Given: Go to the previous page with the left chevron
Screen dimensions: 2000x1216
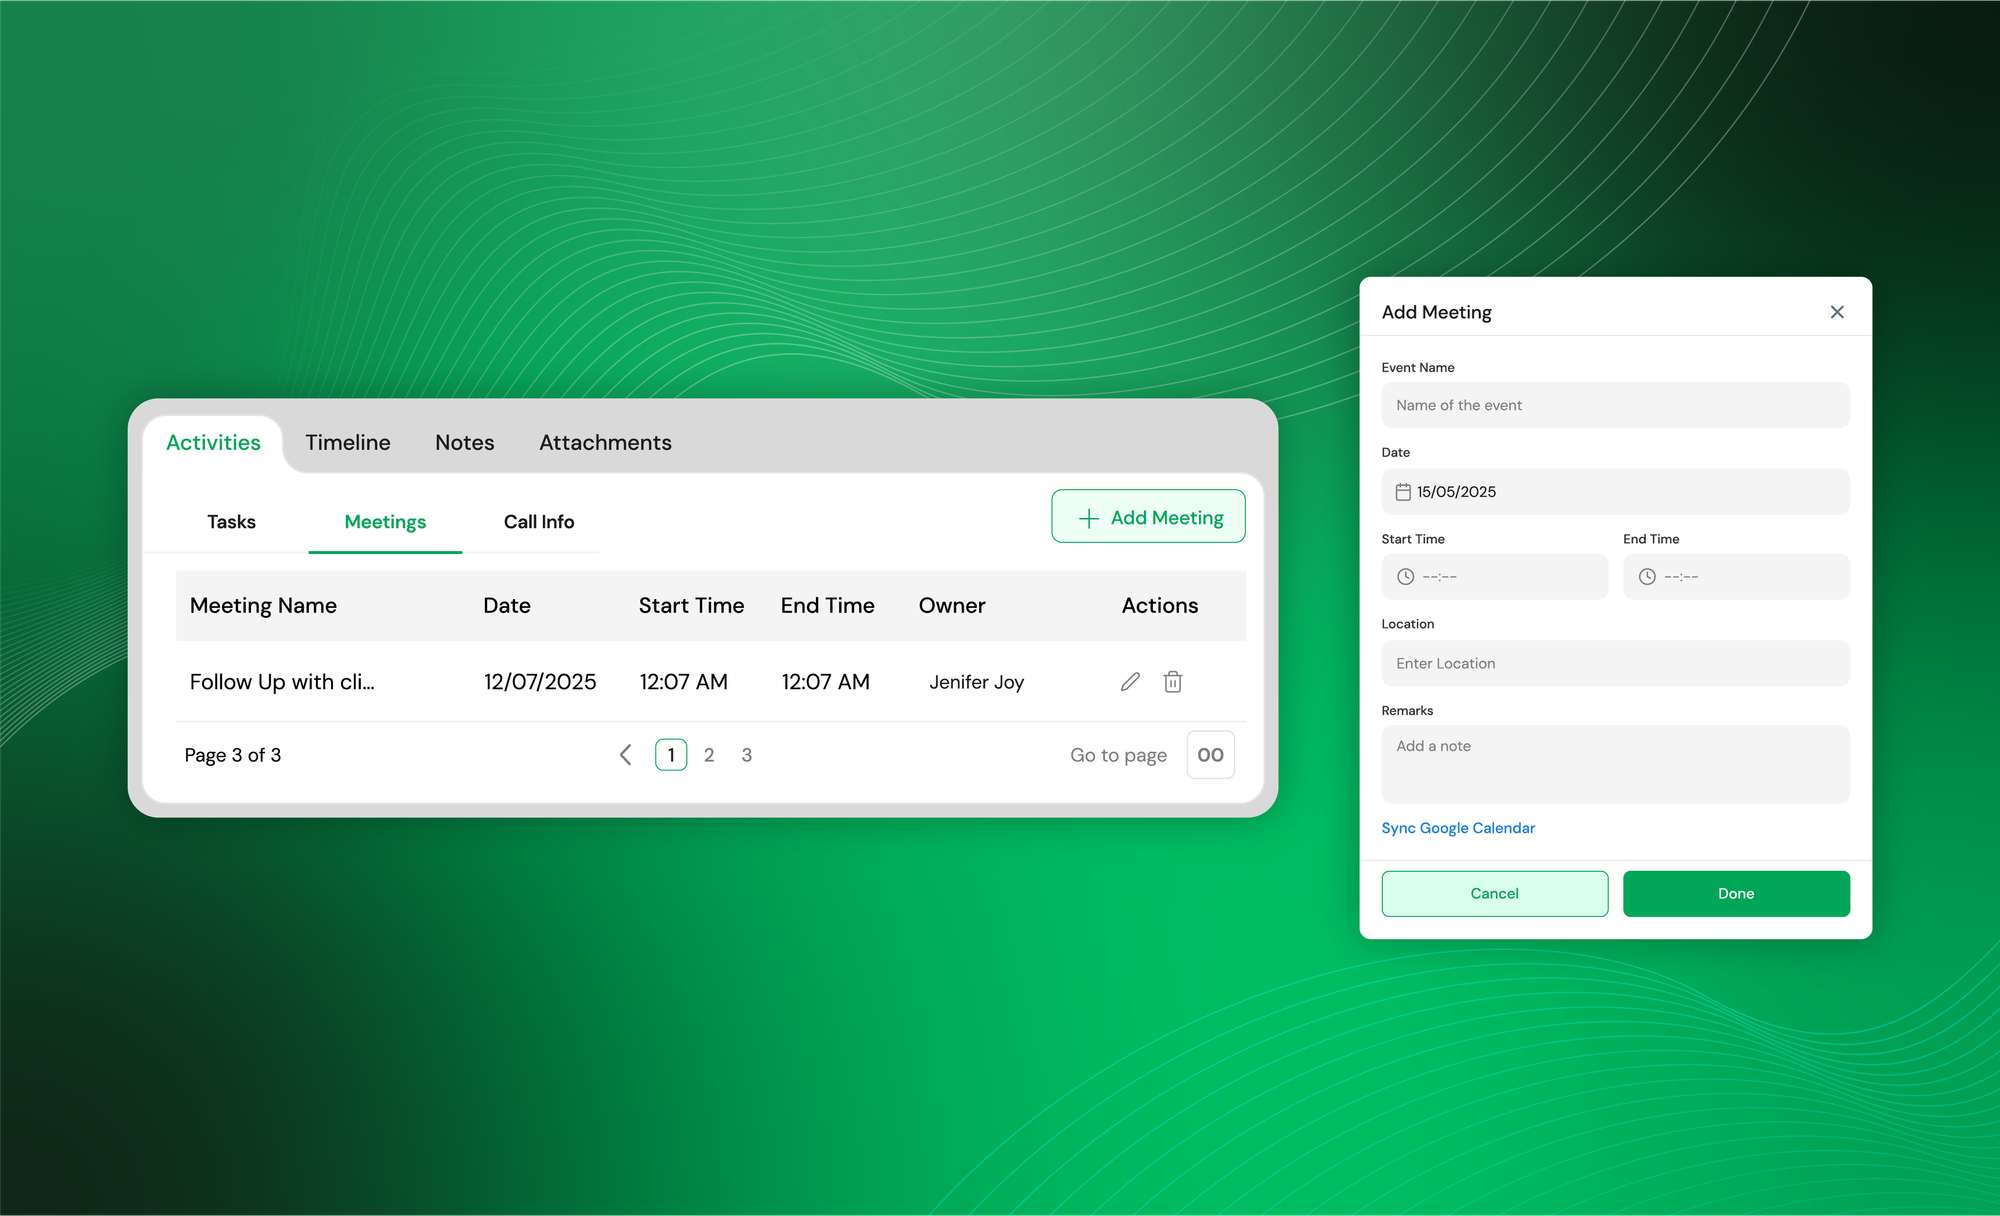Looking at the screenshot, I should pos(626,755).
